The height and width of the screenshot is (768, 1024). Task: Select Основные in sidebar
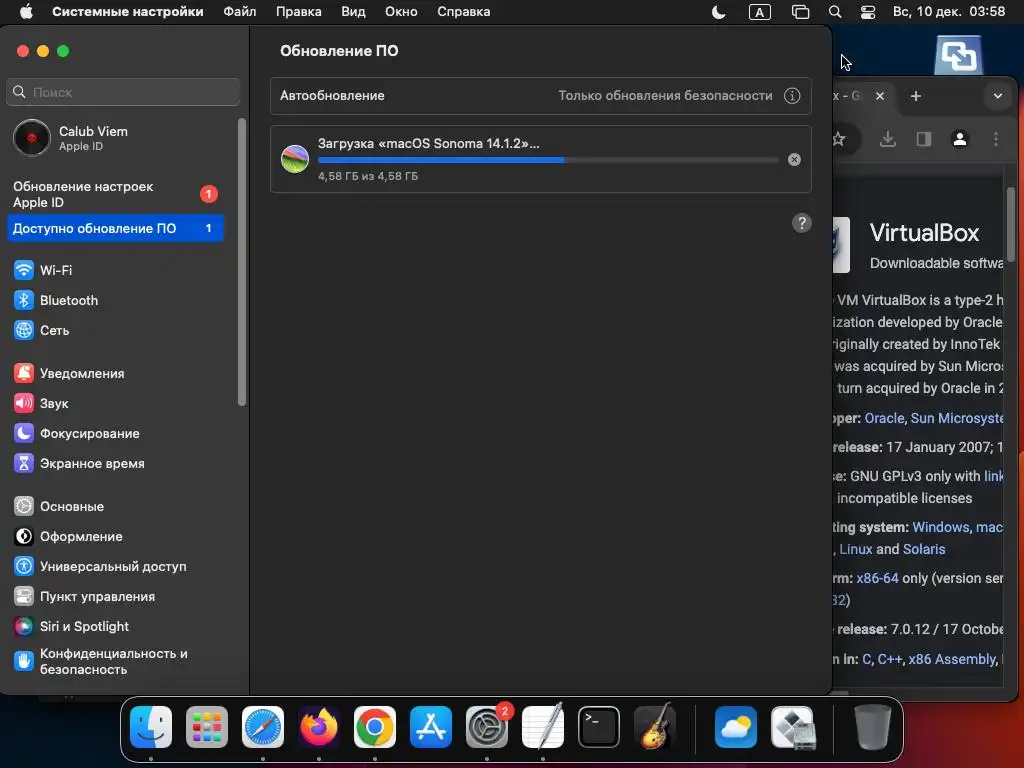pos(59,506)
